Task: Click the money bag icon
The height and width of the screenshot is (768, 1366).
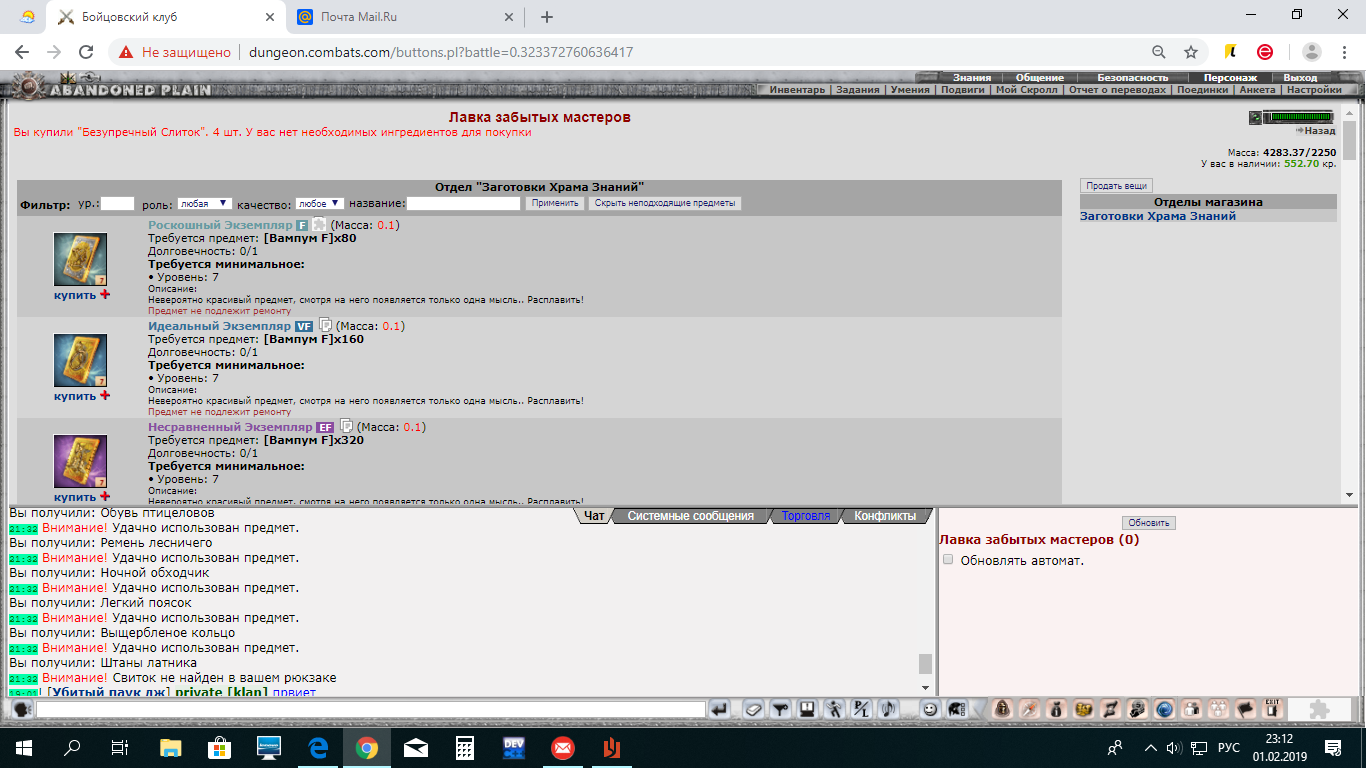Action: click(x=1057, y=709)
